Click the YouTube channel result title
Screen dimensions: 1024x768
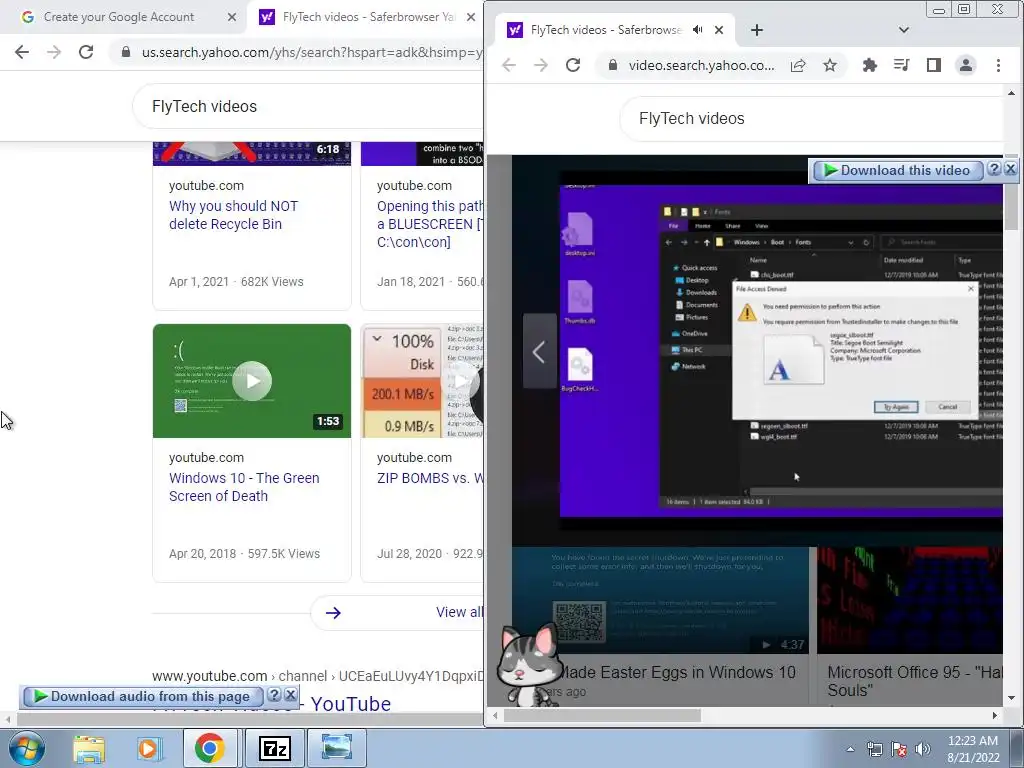tap(272, 704)
